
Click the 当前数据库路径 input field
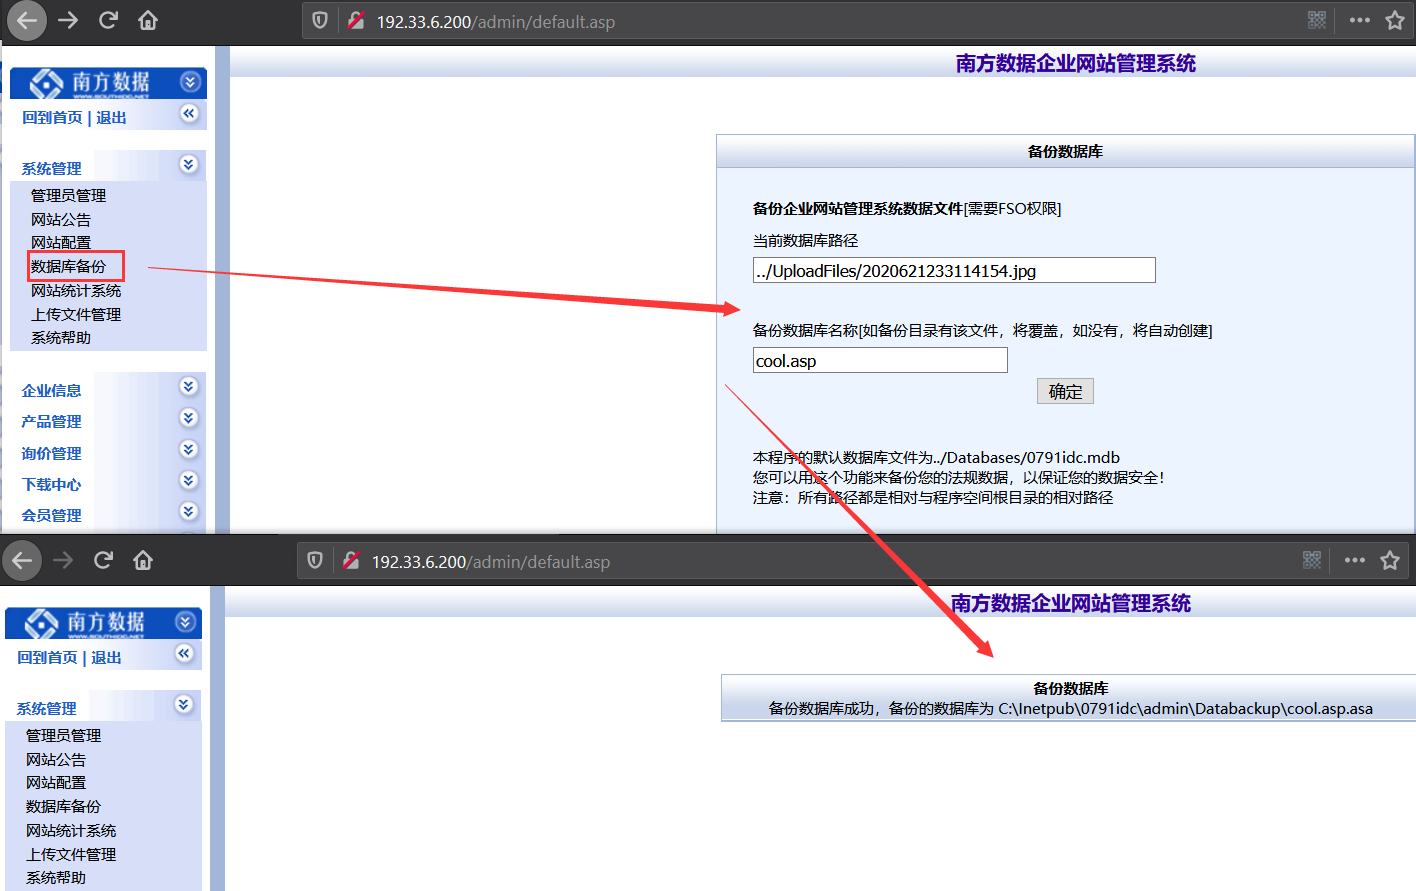click(x=954, y=271)
